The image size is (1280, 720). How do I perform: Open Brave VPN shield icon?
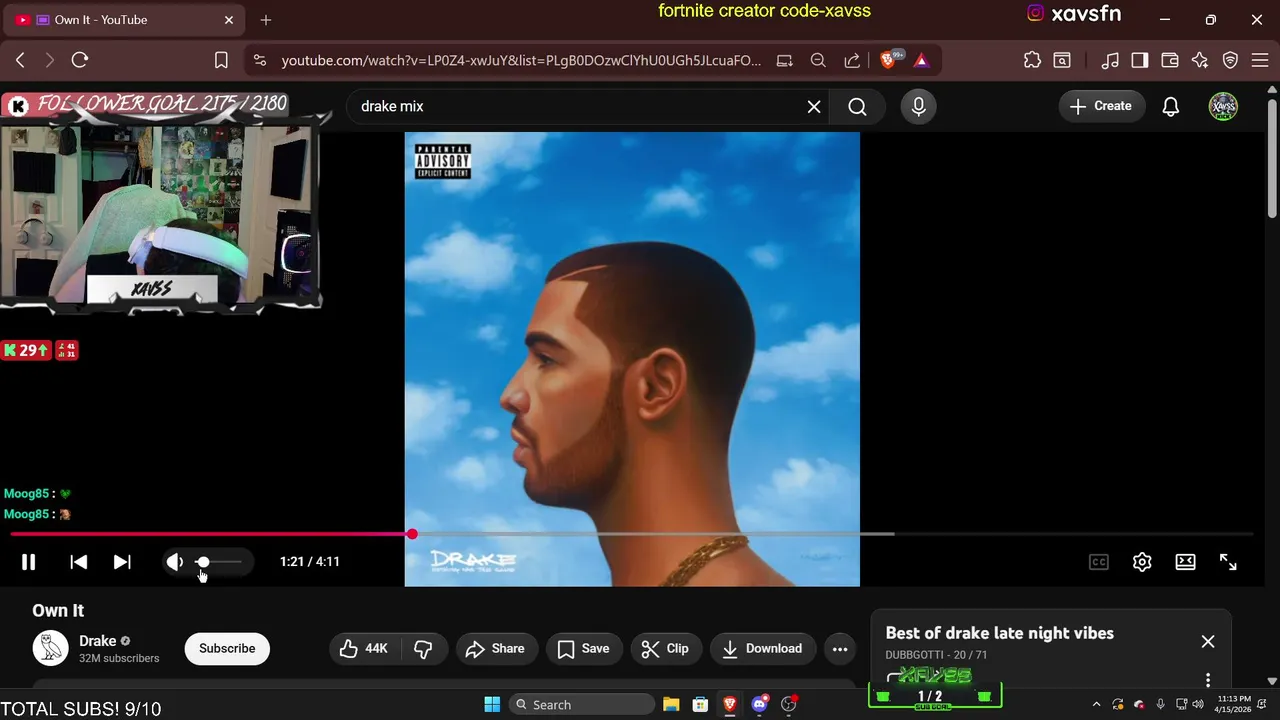[x=1231, y=60]
